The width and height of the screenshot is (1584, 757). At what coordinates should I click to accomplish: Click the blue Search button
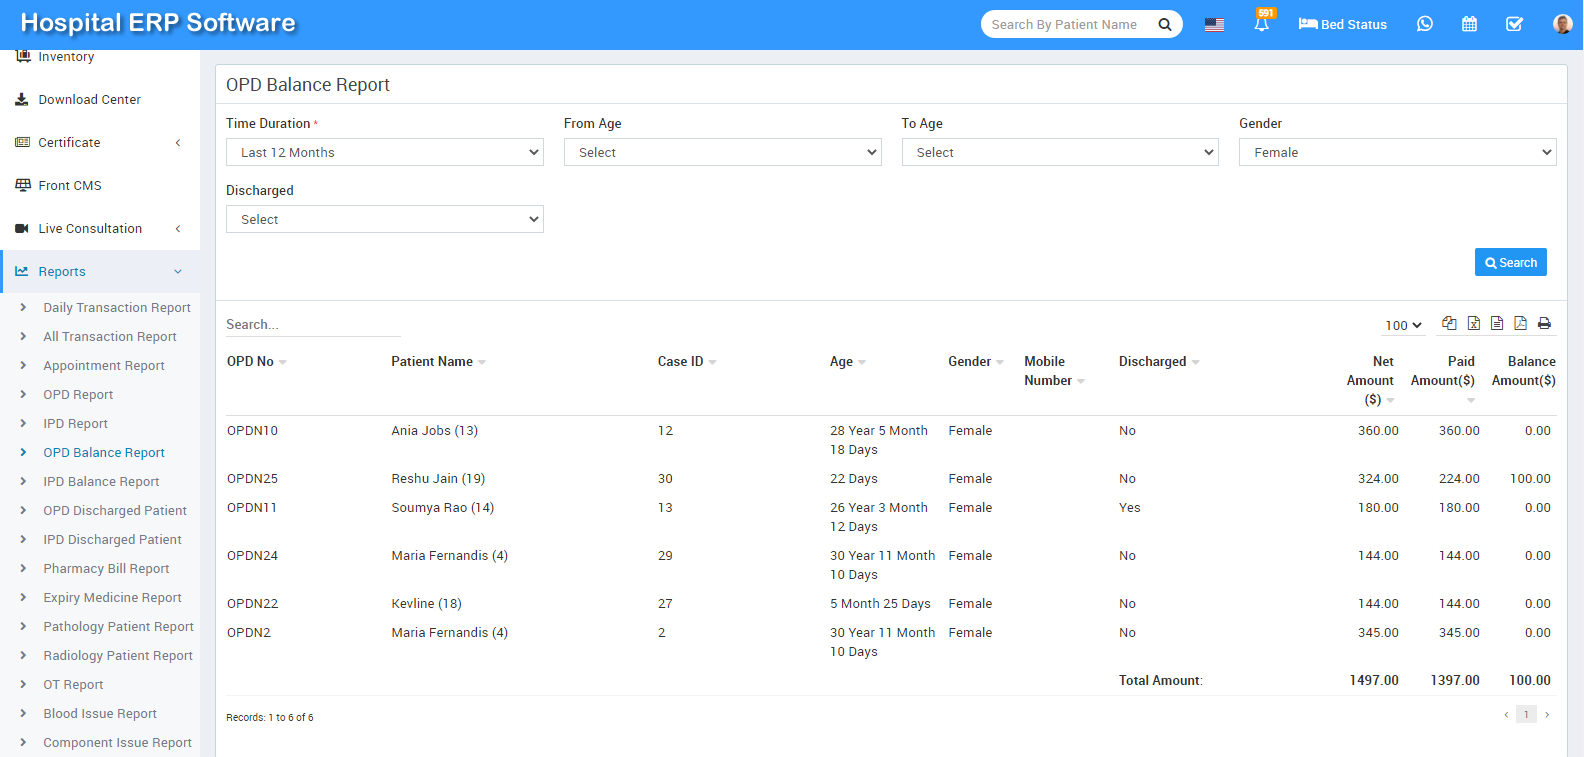click(x=1510, y=262)
